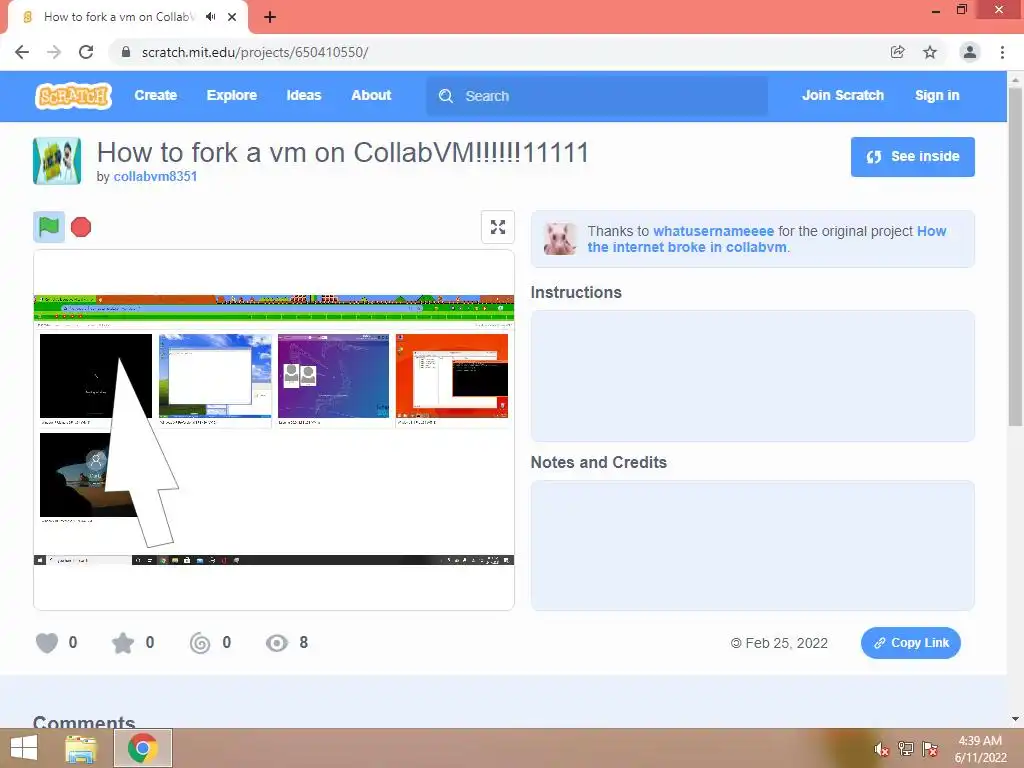Open the Explore page
The width and height of the screenshot is (1024, 768).
click(x=231, y=95)
